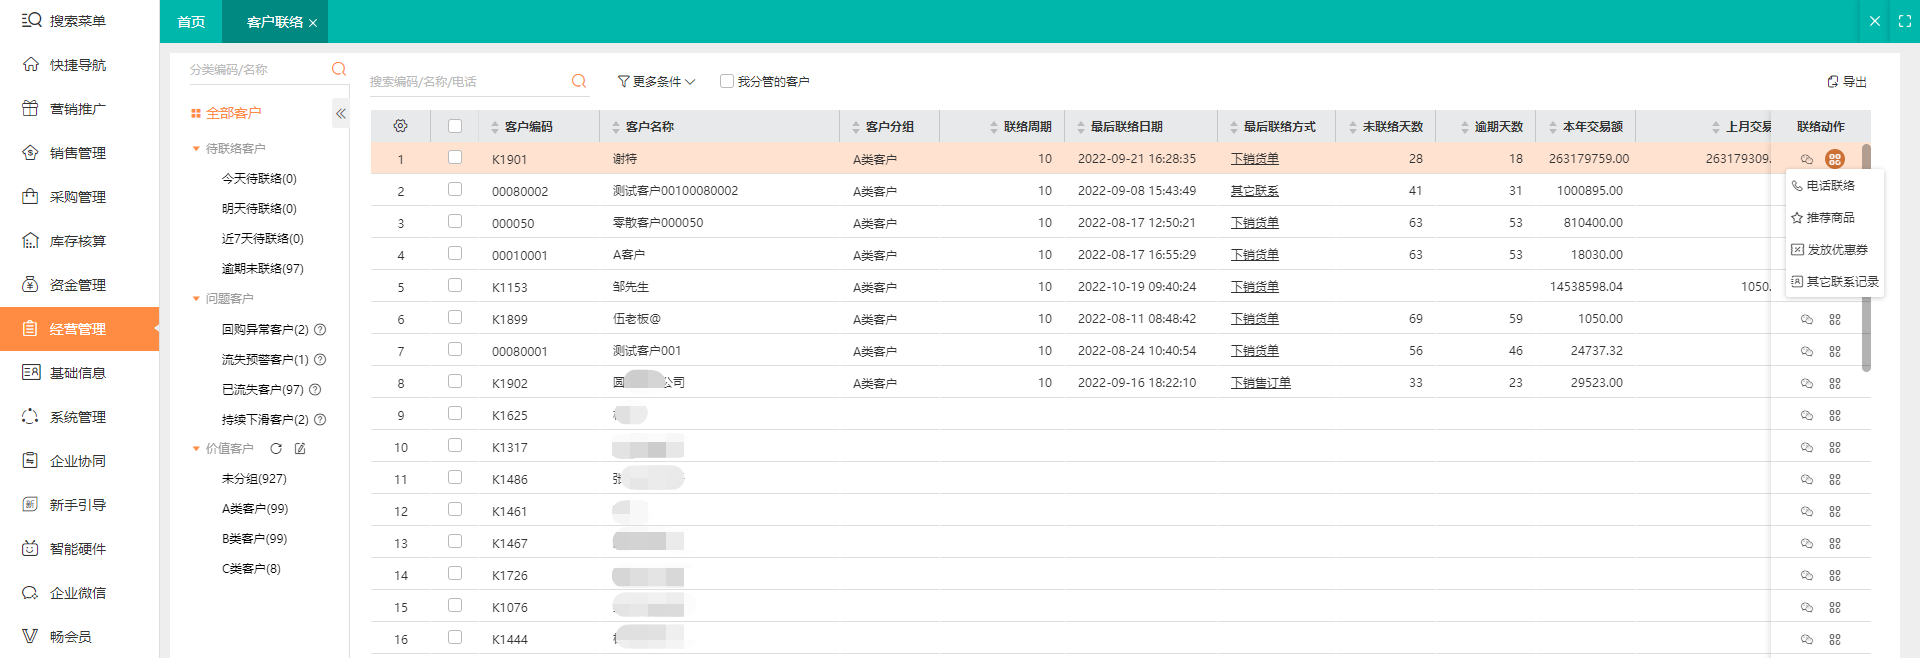The height and width of the screenshot is (658, 1920).
Task: Click the table column settings gear icon
Action: (400, 126)
